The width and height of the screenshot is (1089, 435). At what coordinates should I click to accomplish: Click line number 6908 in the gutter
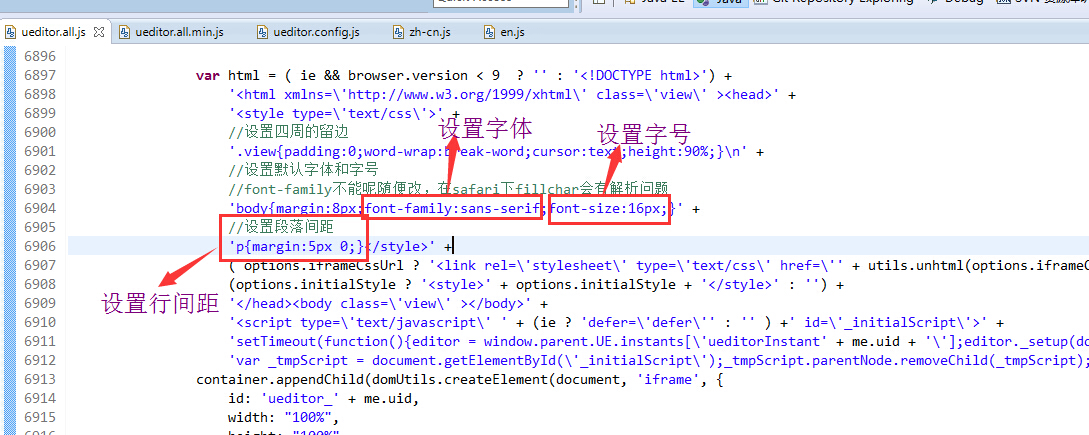(x=40, y=284)
